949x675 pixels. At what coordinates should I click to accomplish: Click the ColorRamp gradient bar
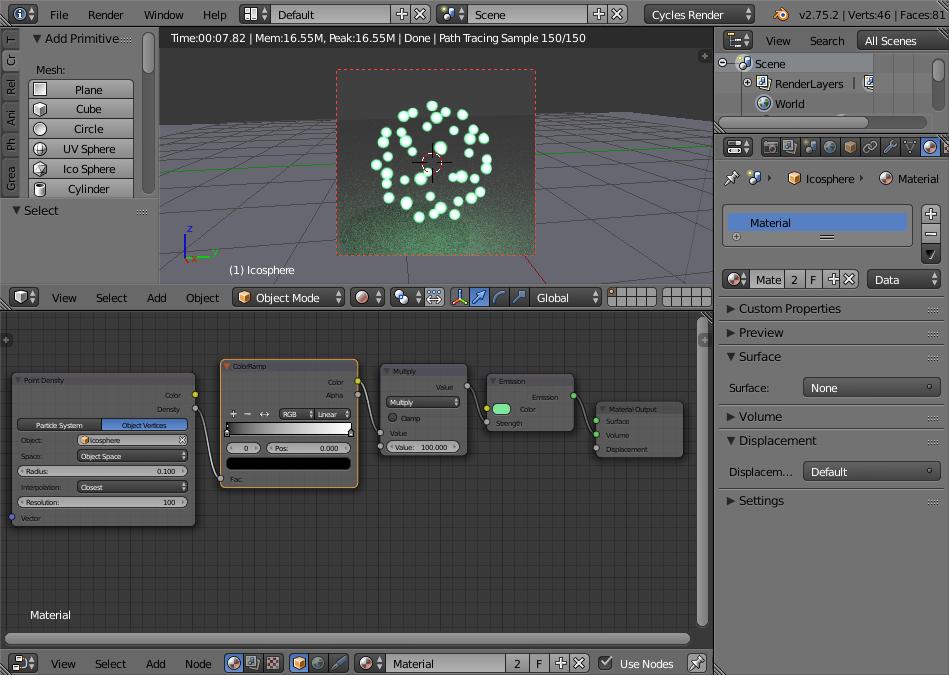(289, 429)
